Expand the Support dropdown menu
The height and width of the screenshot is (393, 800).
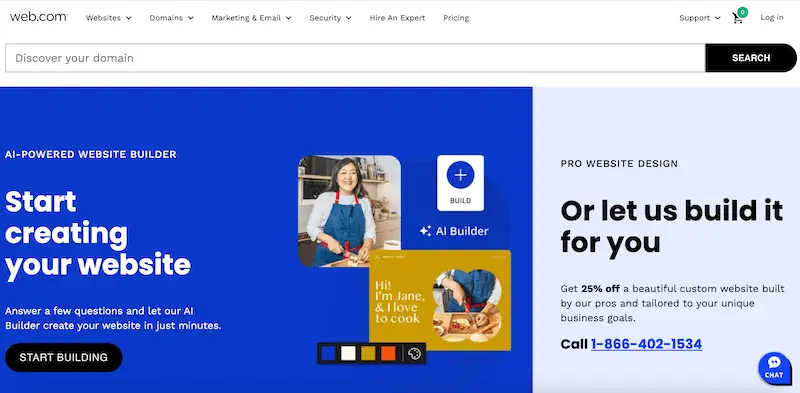click(699, 18)
